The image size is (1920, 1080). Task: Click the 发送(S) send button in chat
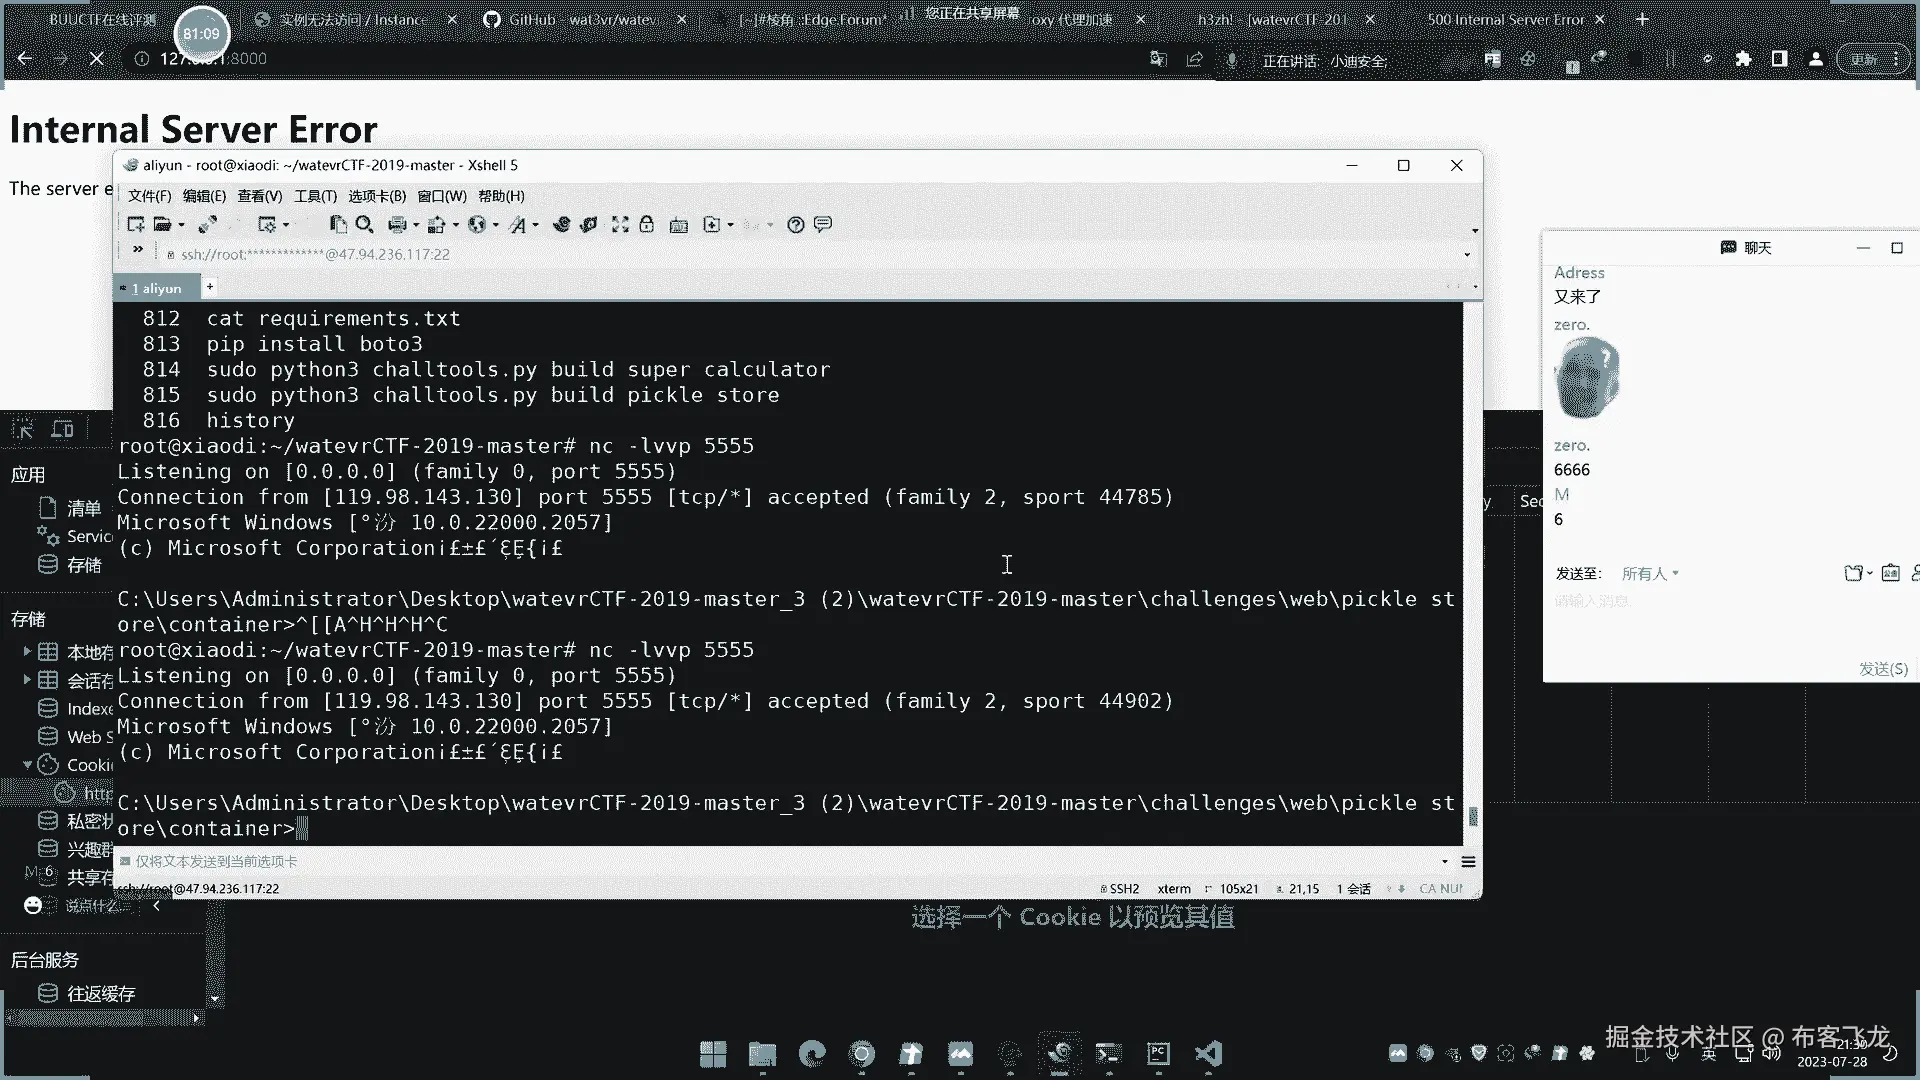pyautogui.click(x=1883, y=669)
